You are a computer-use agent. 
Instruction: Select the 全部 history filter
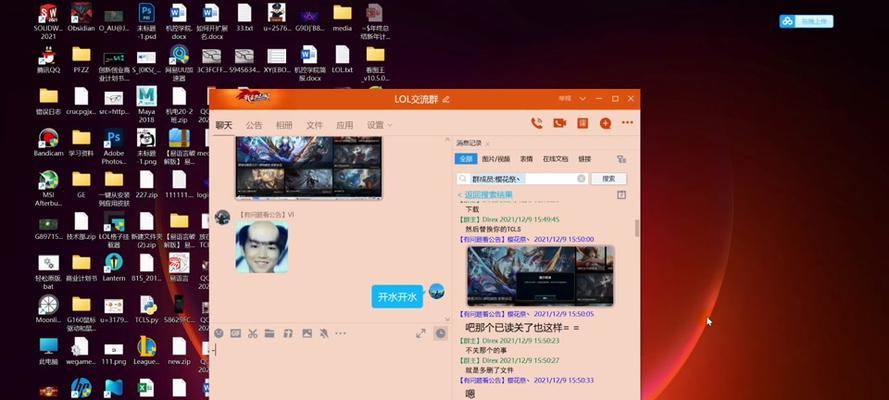tap(465, 159)
